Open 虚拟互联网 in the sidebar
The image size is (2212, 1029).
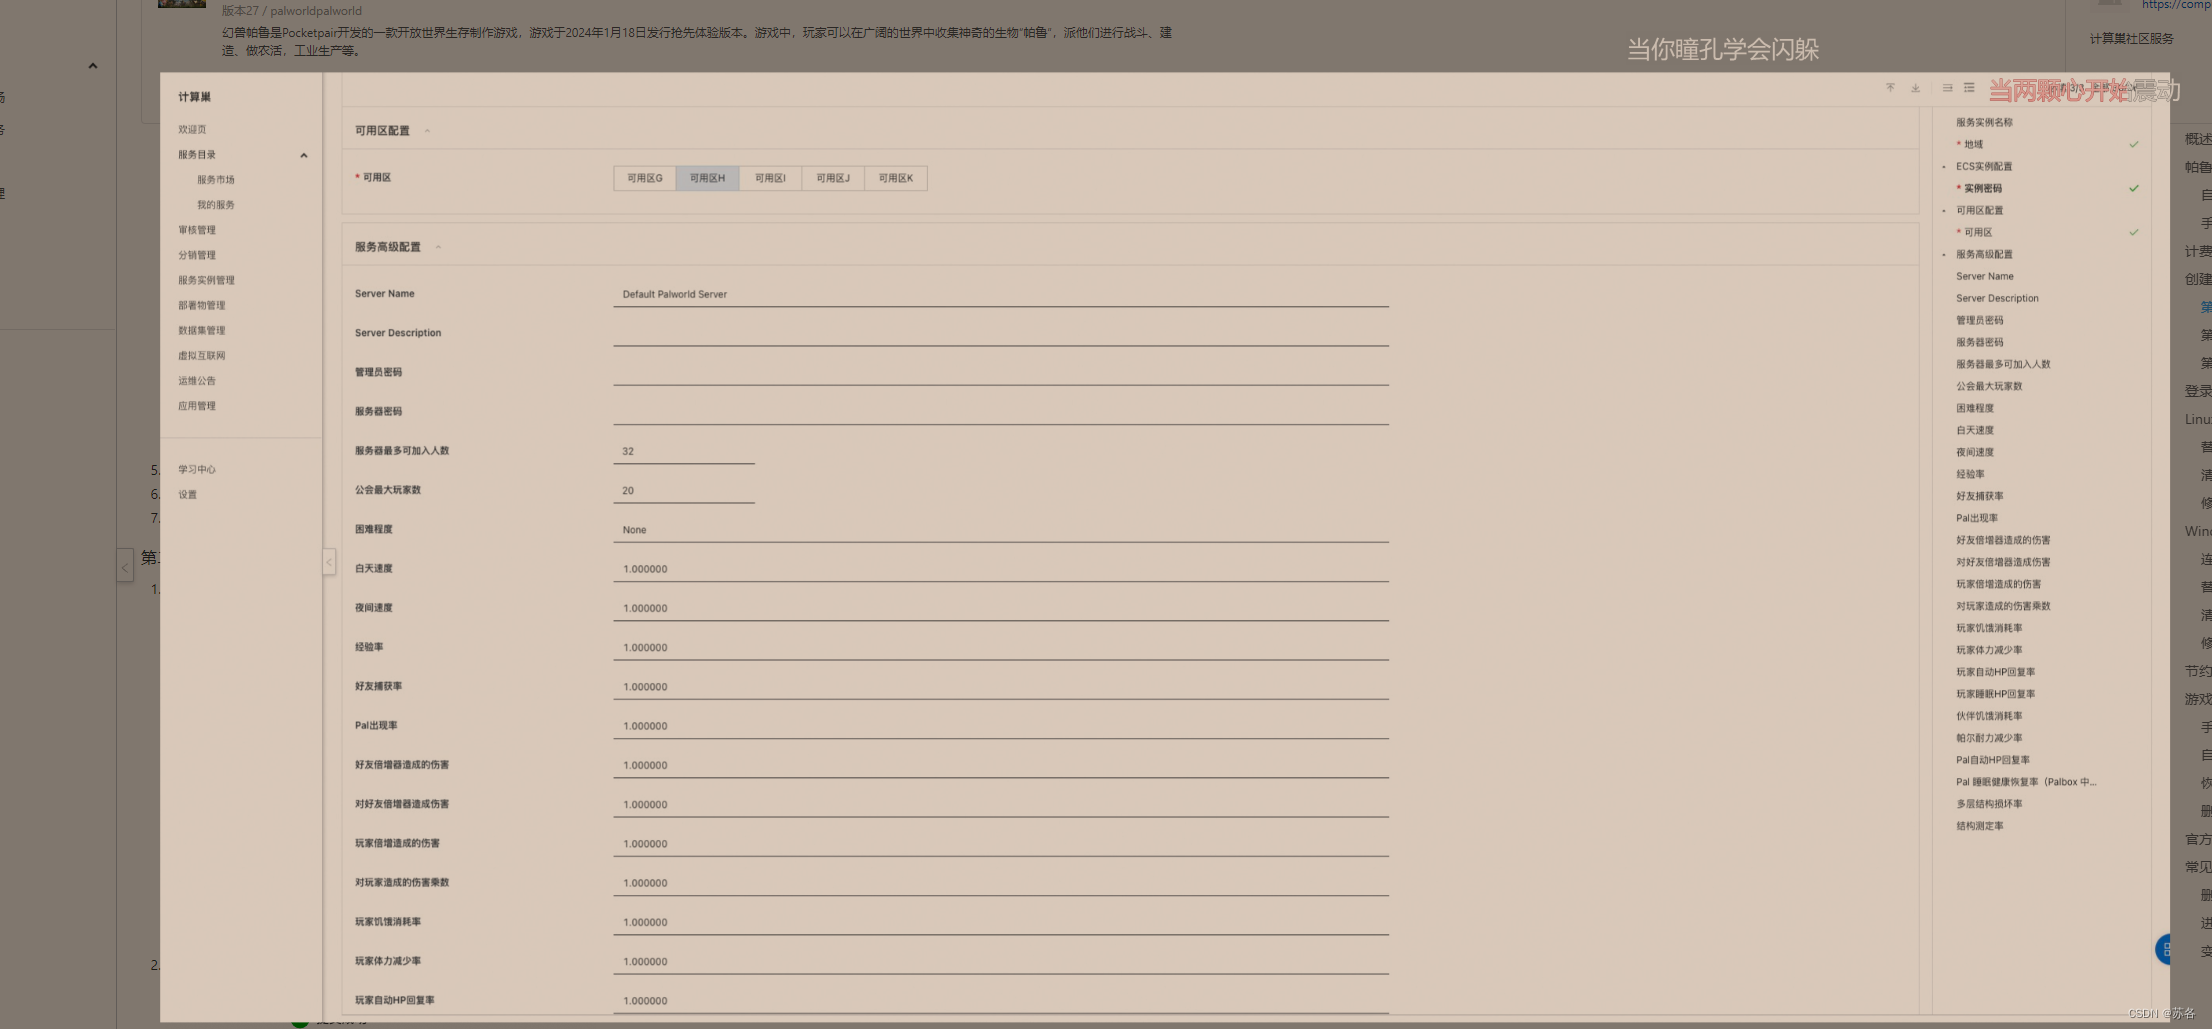coord(202,355)
